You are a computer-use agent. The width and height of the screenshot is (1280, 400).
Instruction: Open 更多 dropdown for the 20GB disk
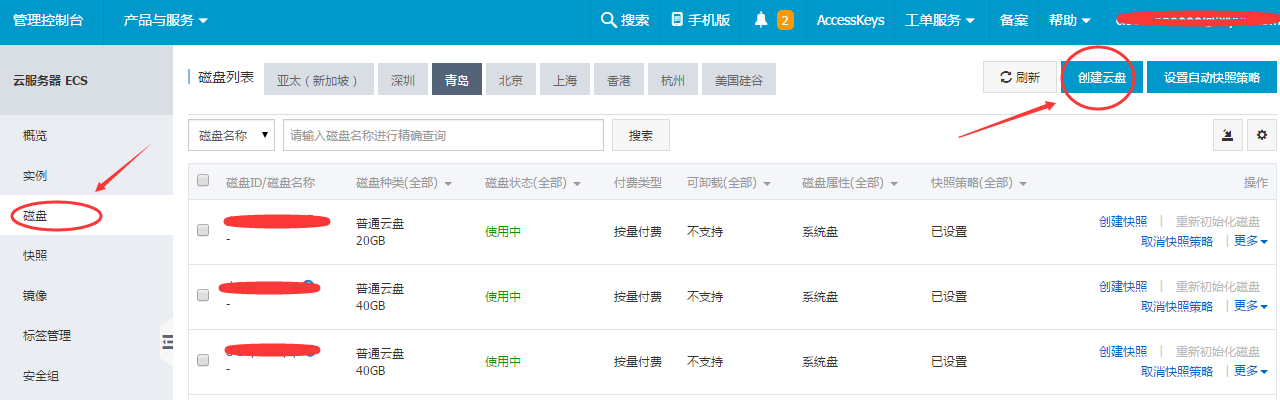pyautogui.click(x=1250, y=241)
